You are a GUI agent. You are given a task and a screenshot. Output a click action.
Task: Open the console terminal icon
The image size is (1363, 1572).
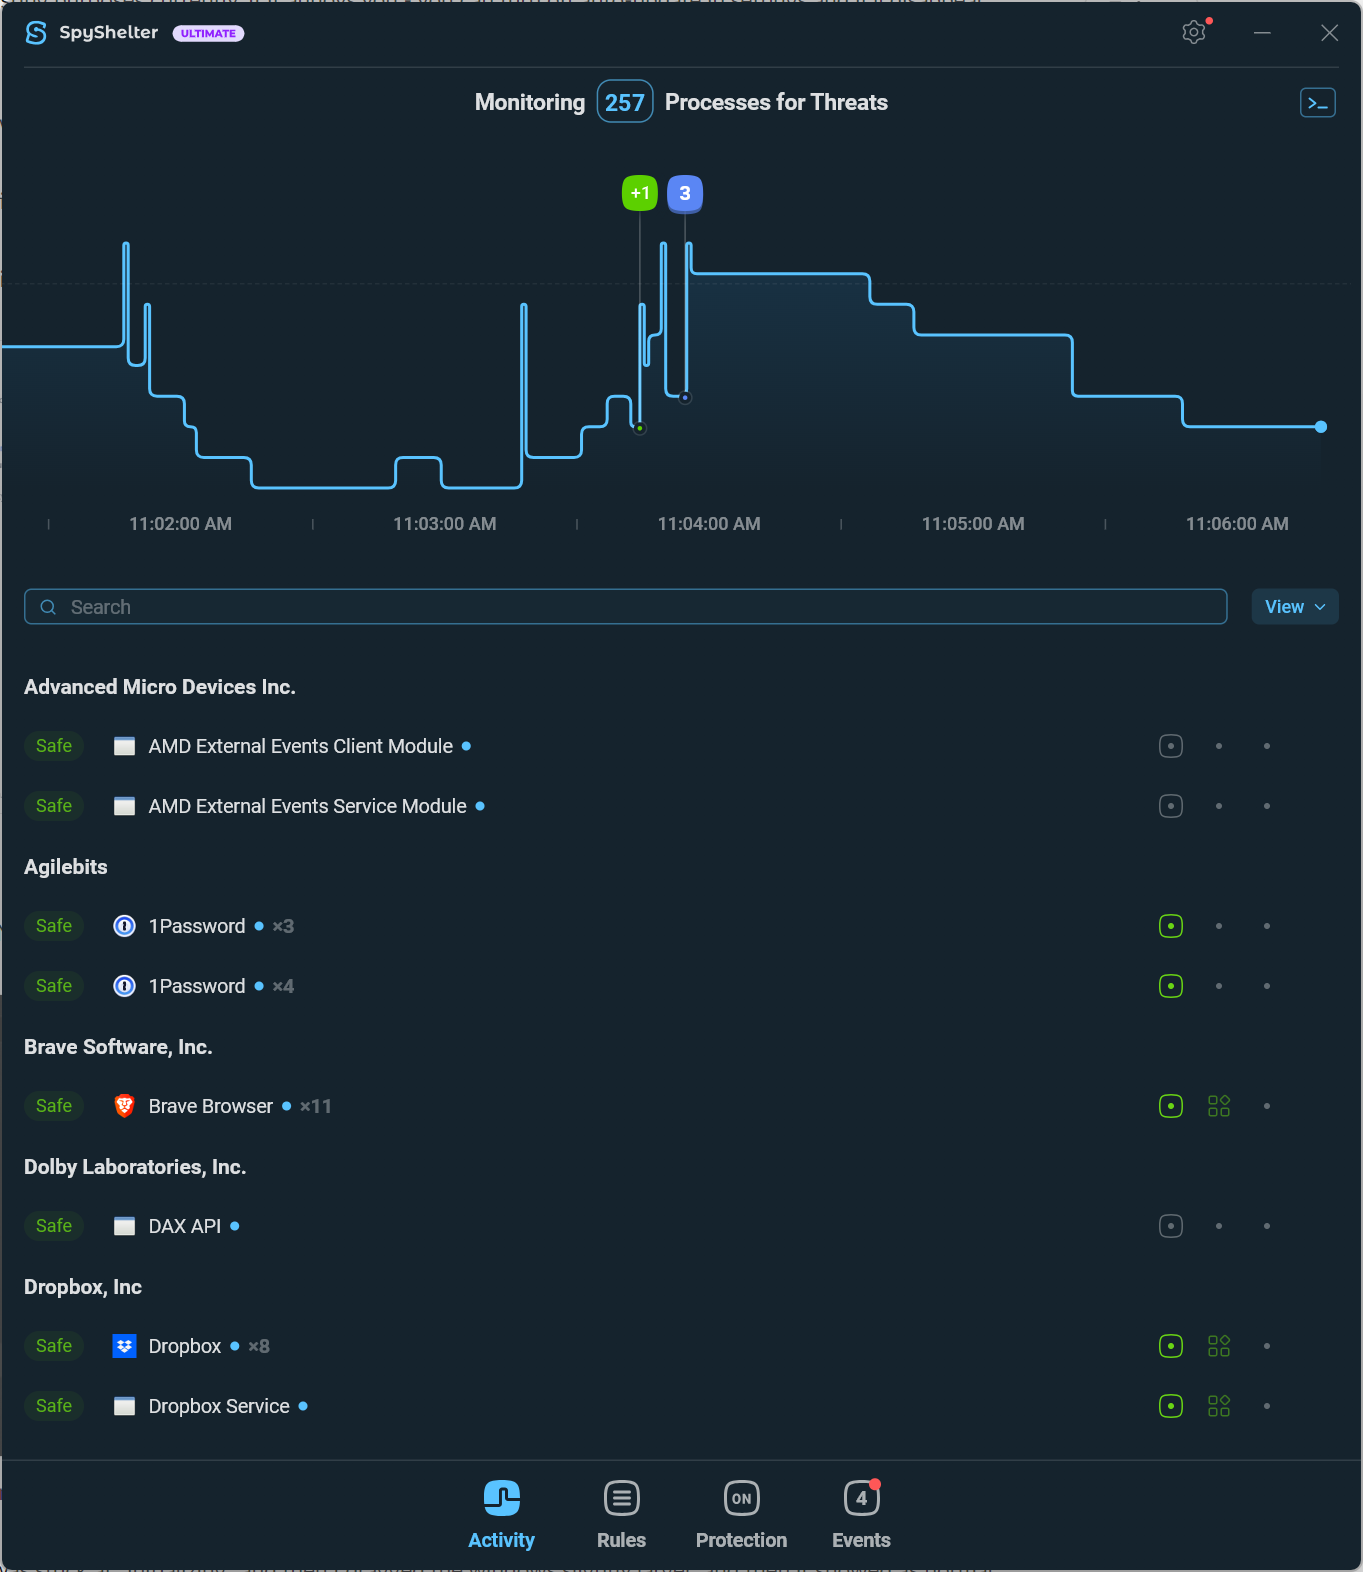[1317, 102]
